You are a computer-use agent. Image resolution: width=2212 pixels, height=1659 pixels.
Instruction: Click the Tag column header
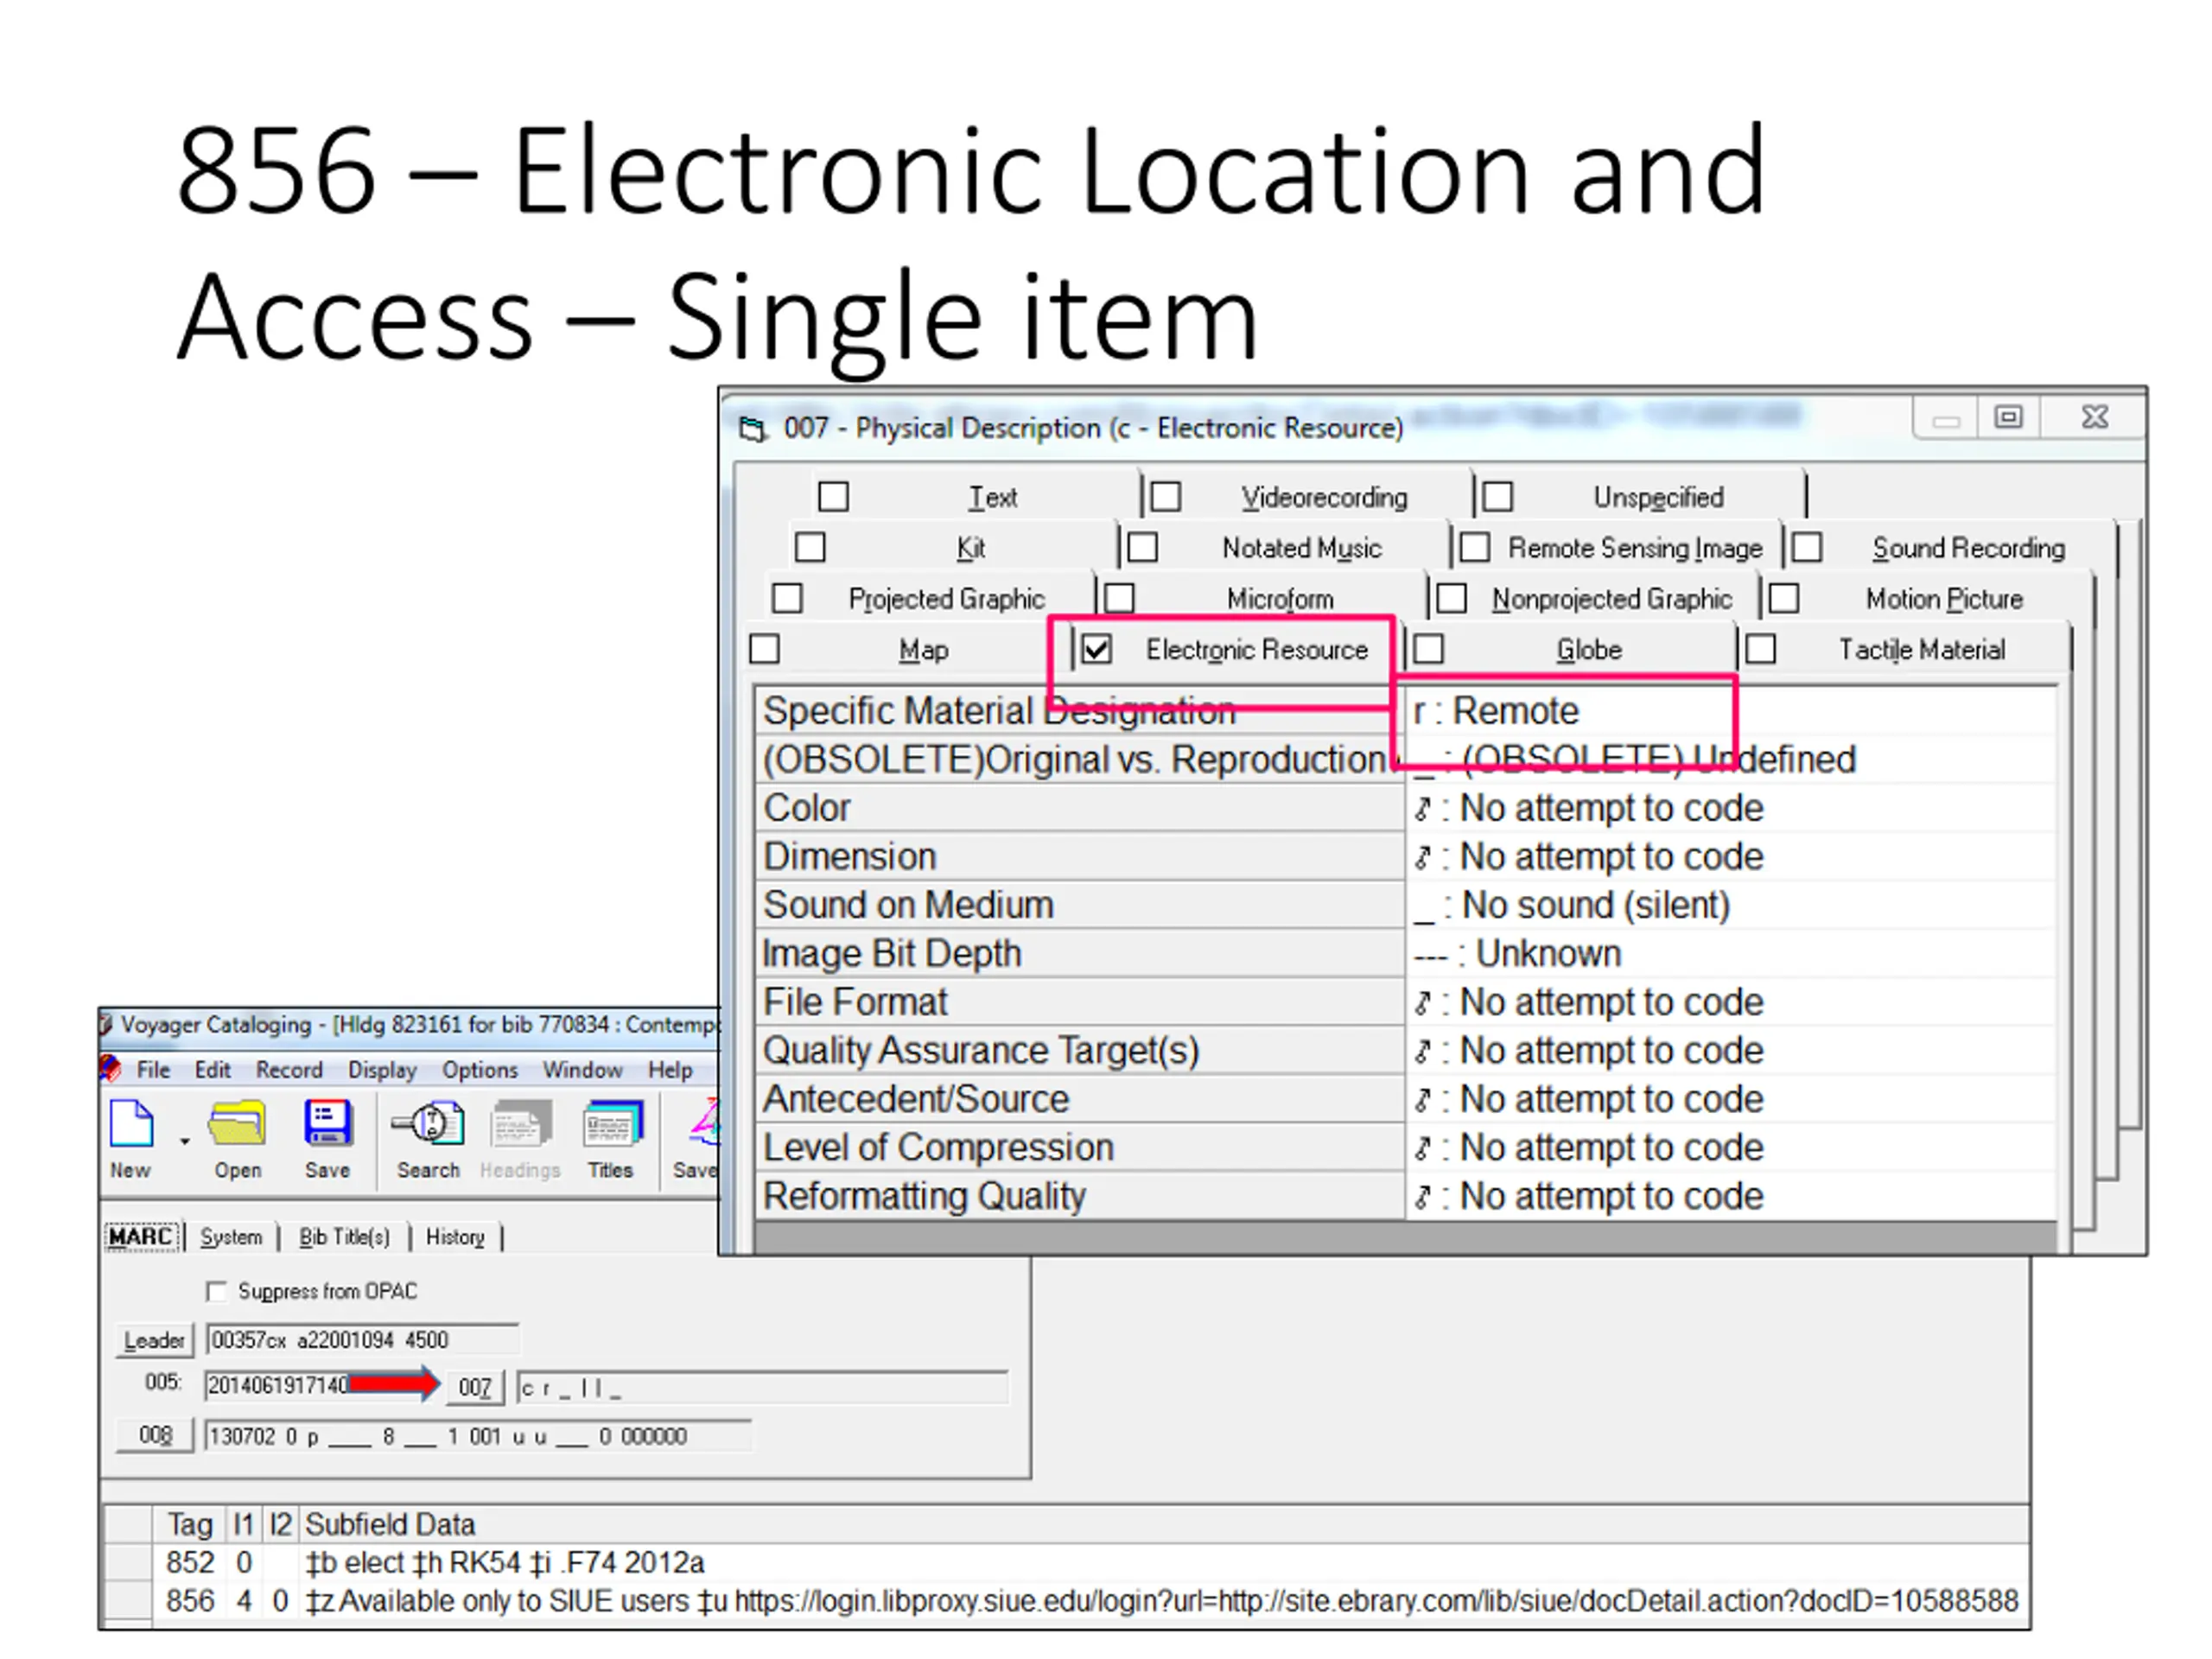[190, 1525]
